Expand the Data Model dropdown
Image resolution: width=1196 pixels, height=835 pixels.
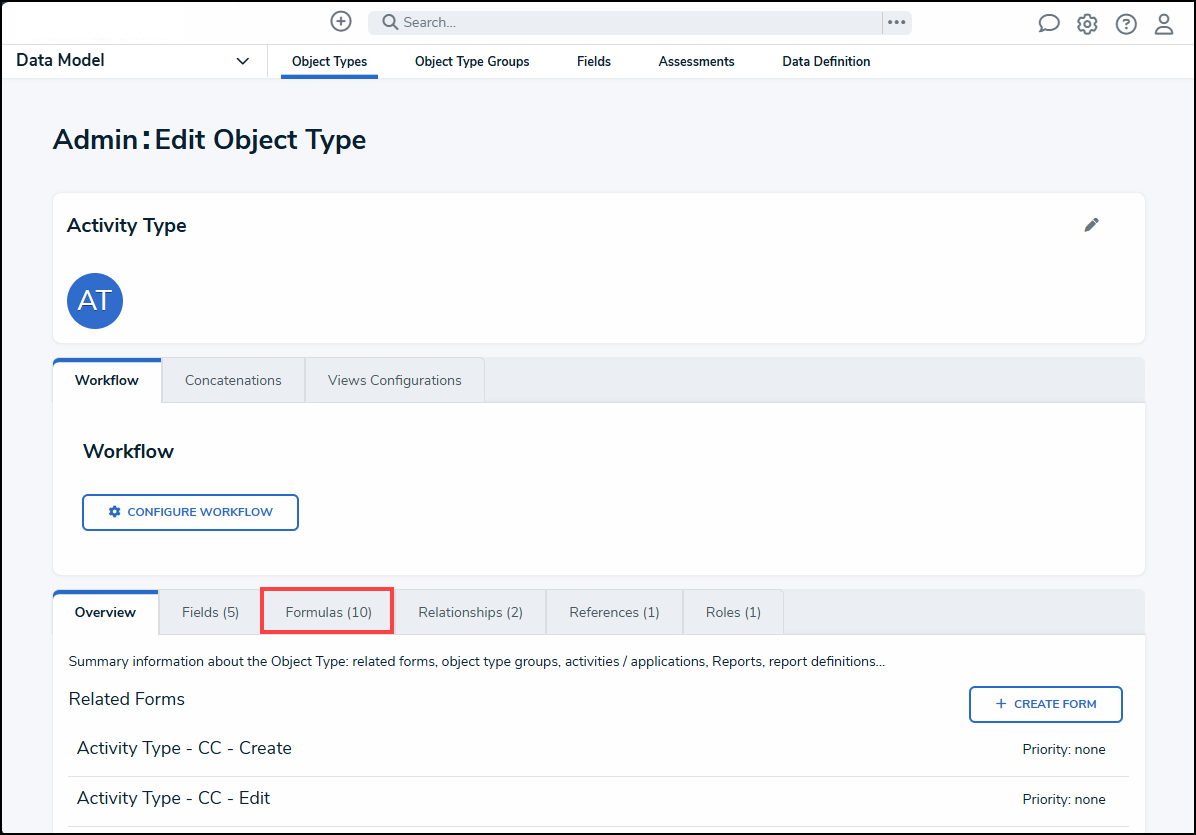coord(242,61)
